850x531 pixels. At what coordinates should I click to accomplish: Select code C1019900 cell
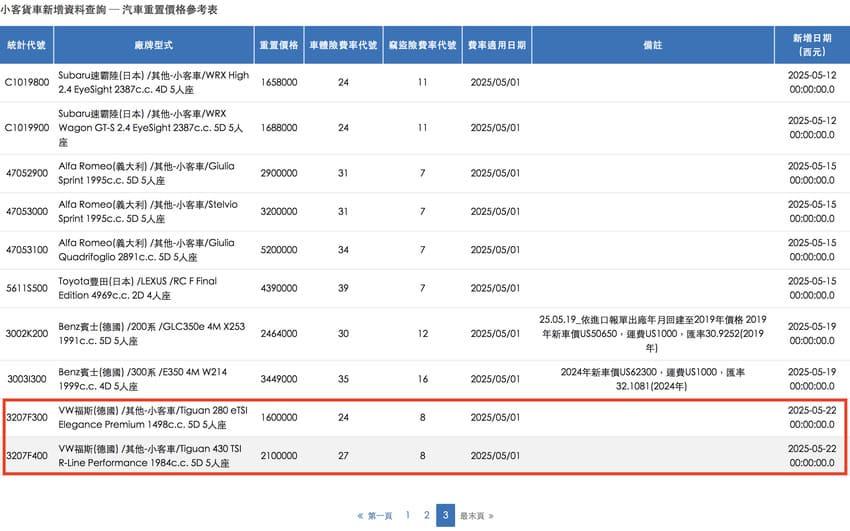point(27,128)
